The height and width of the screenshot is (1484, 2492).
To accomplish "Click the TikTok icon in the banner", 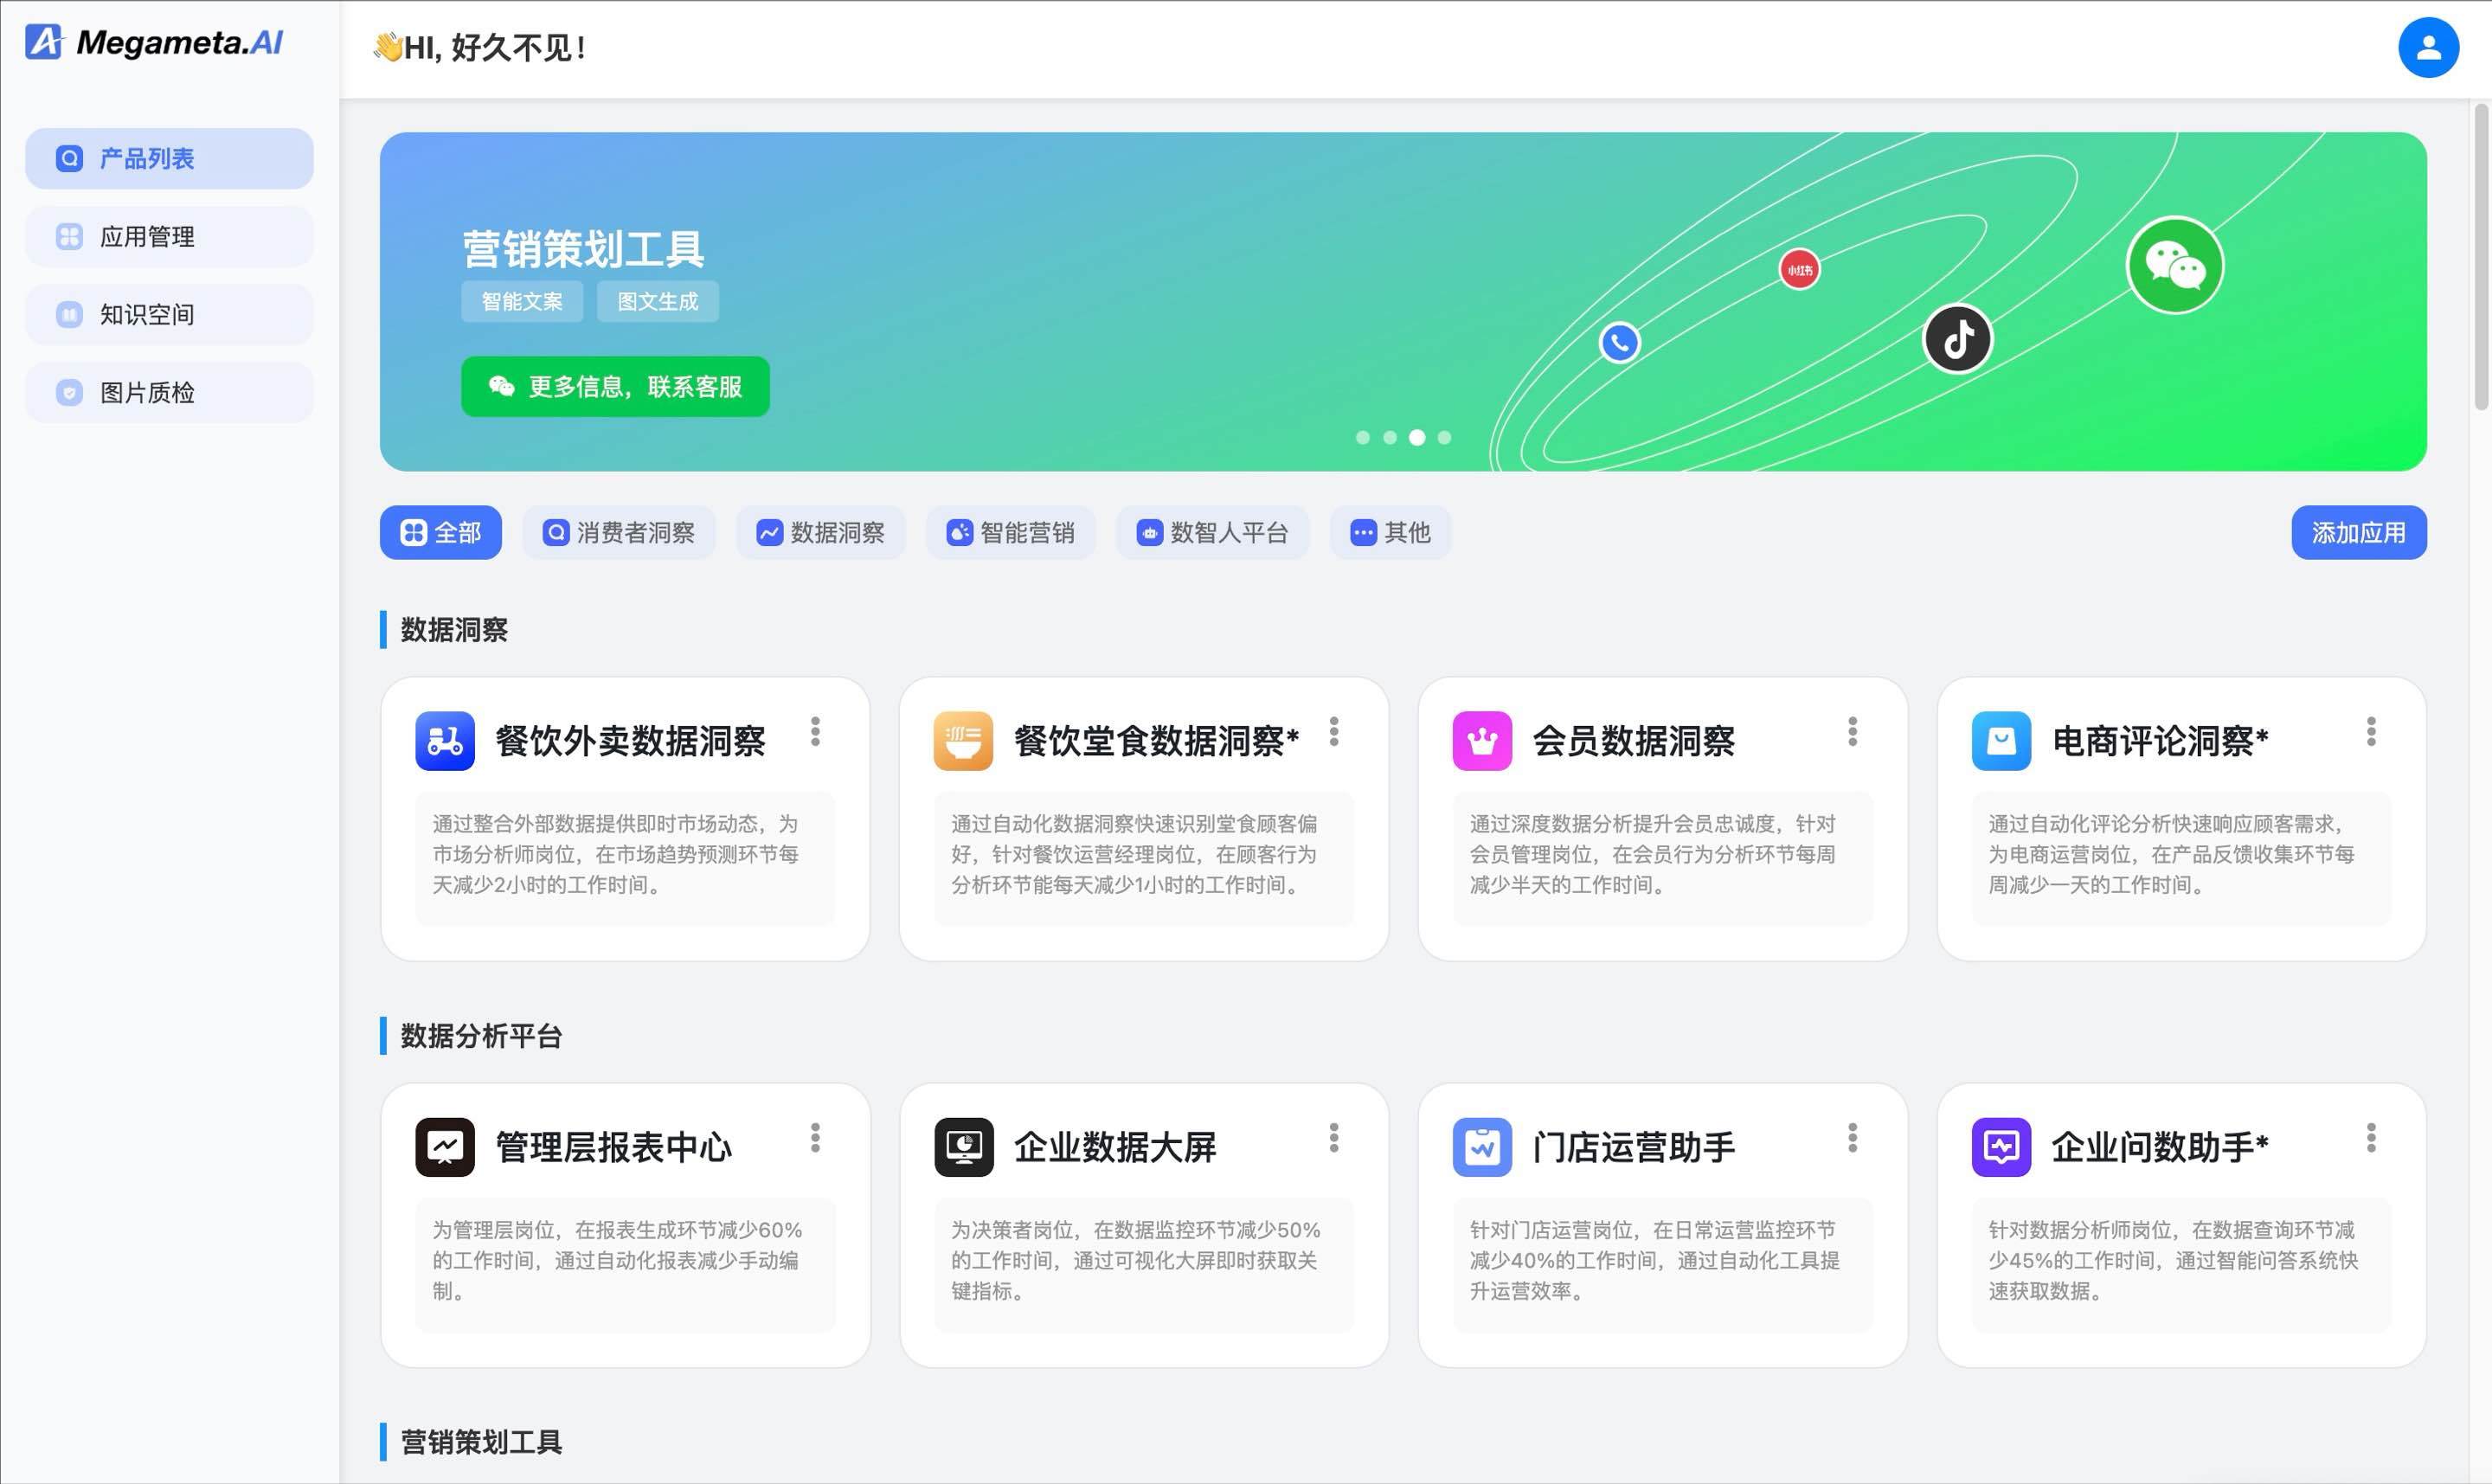I will [1958, 338].
